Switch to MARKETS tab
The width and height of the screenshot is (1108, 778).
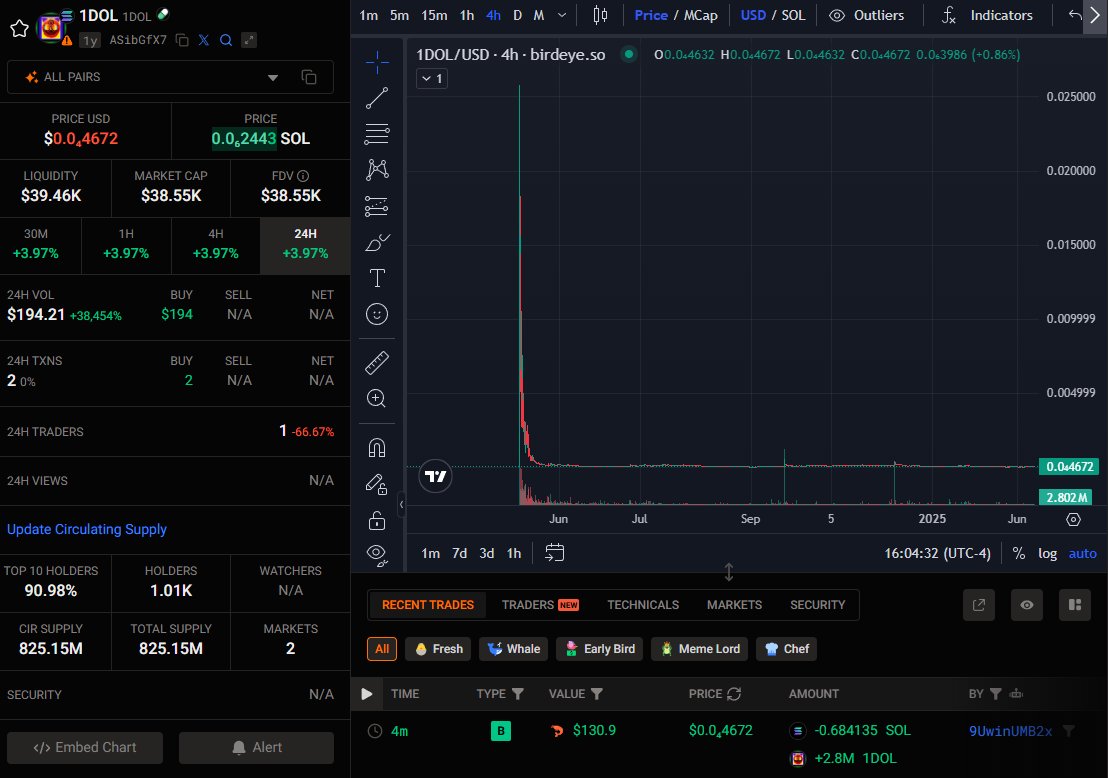click(x=734, y=605)
